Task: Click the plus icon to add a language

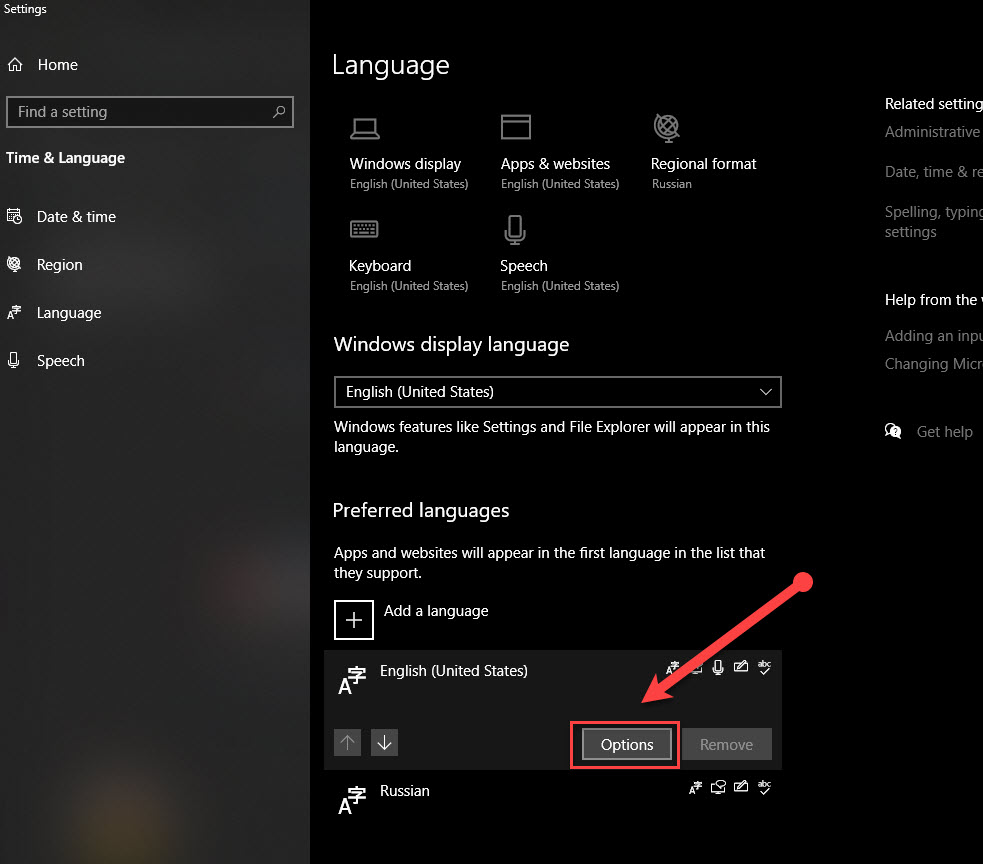Action: (354, 619)
